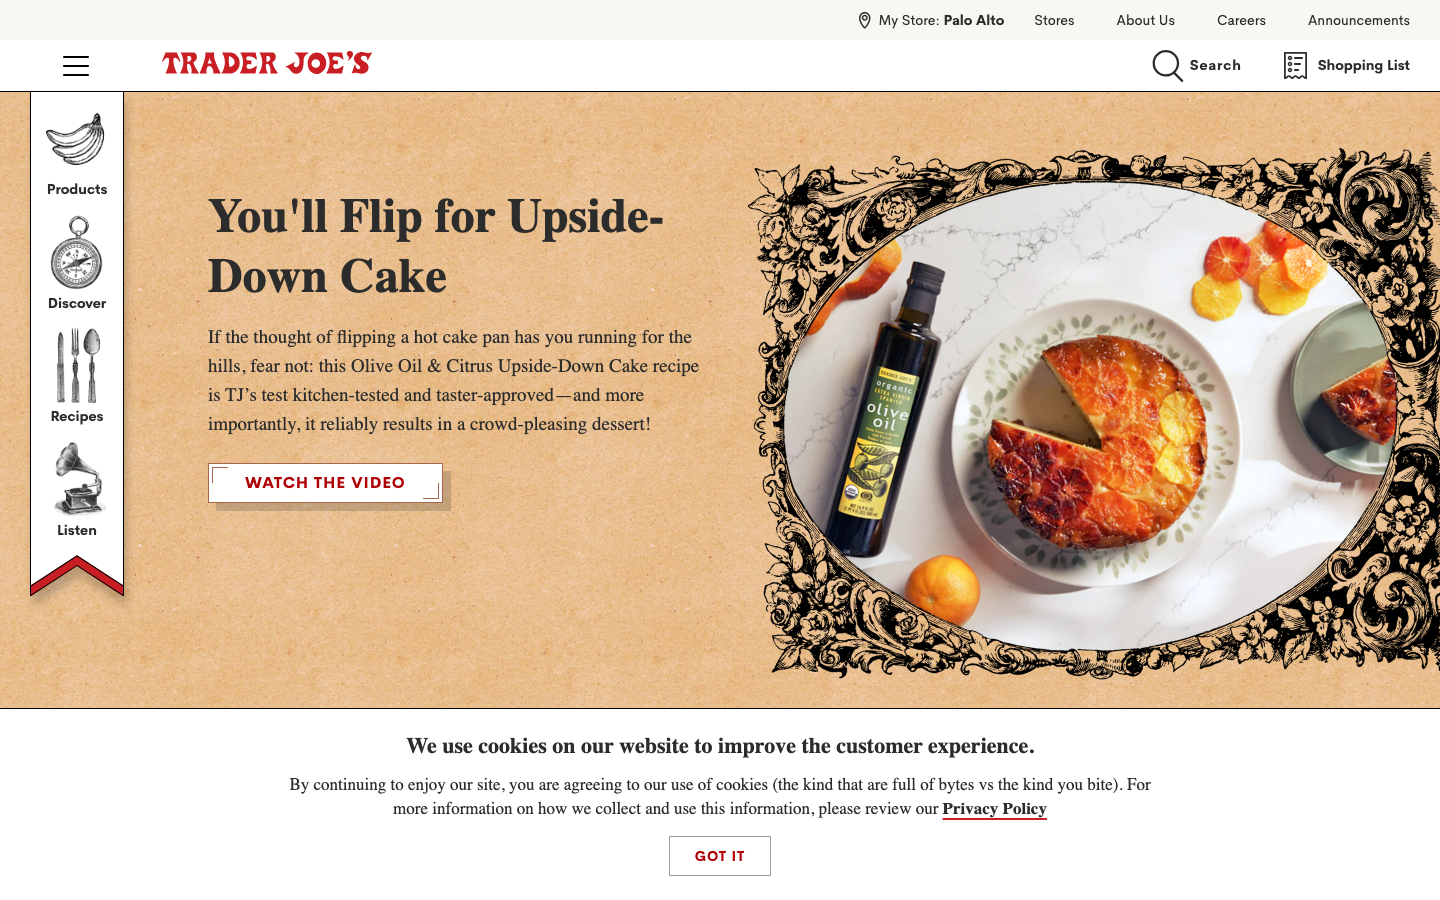This screenshot has width=1440, height=900.
Task: Open the Privacy Policy link
Action: tap(994, 809)
